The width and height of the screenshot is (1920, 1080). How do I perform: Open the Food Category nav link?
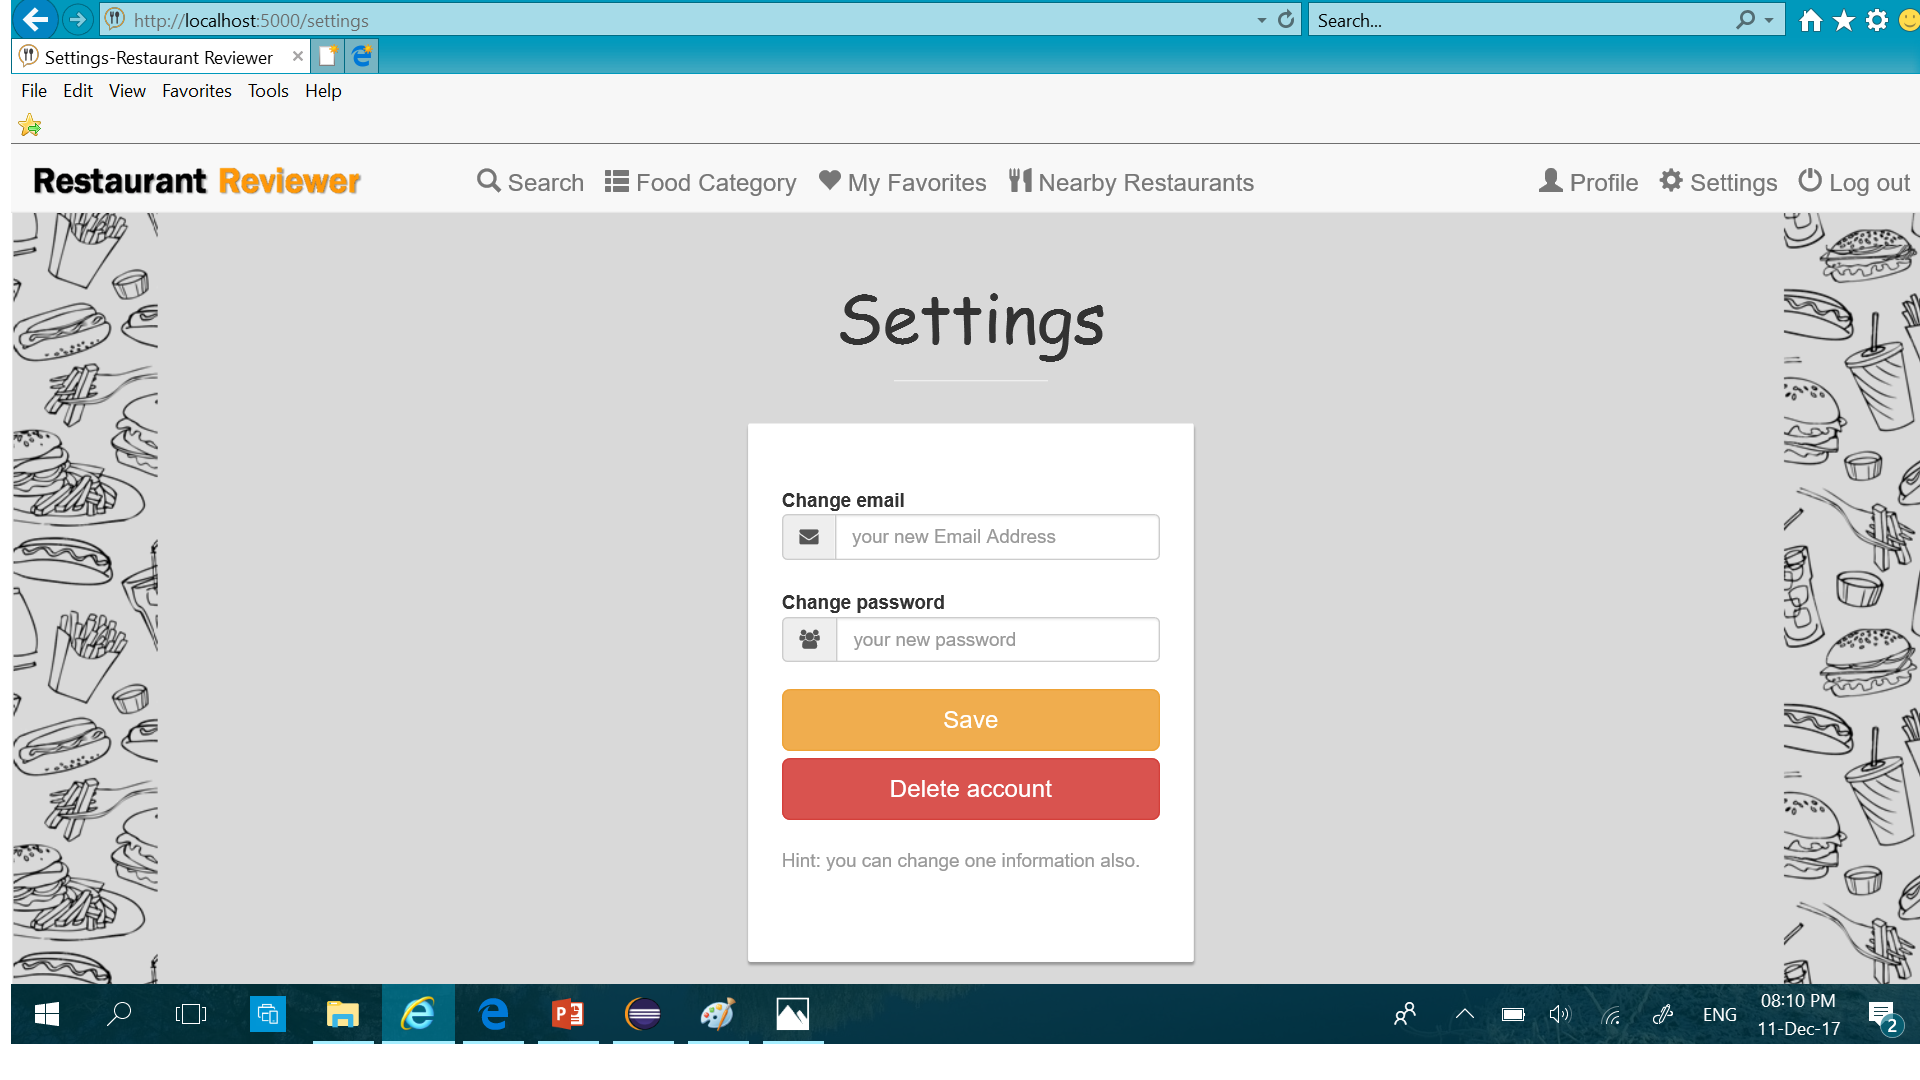click(700, 182)
